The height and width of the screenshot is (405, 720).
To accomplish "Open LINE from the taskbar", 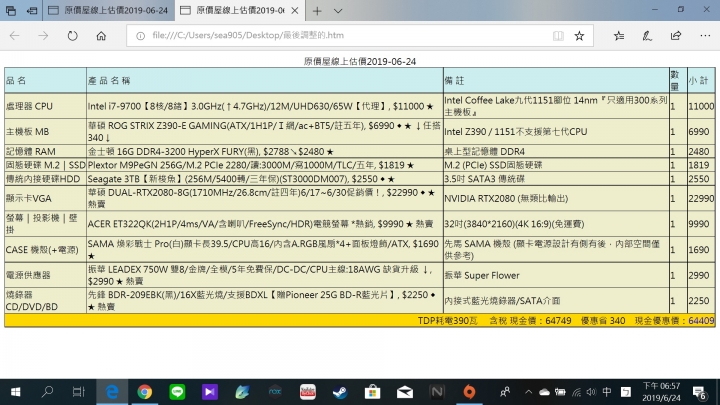I will [177, 392].
